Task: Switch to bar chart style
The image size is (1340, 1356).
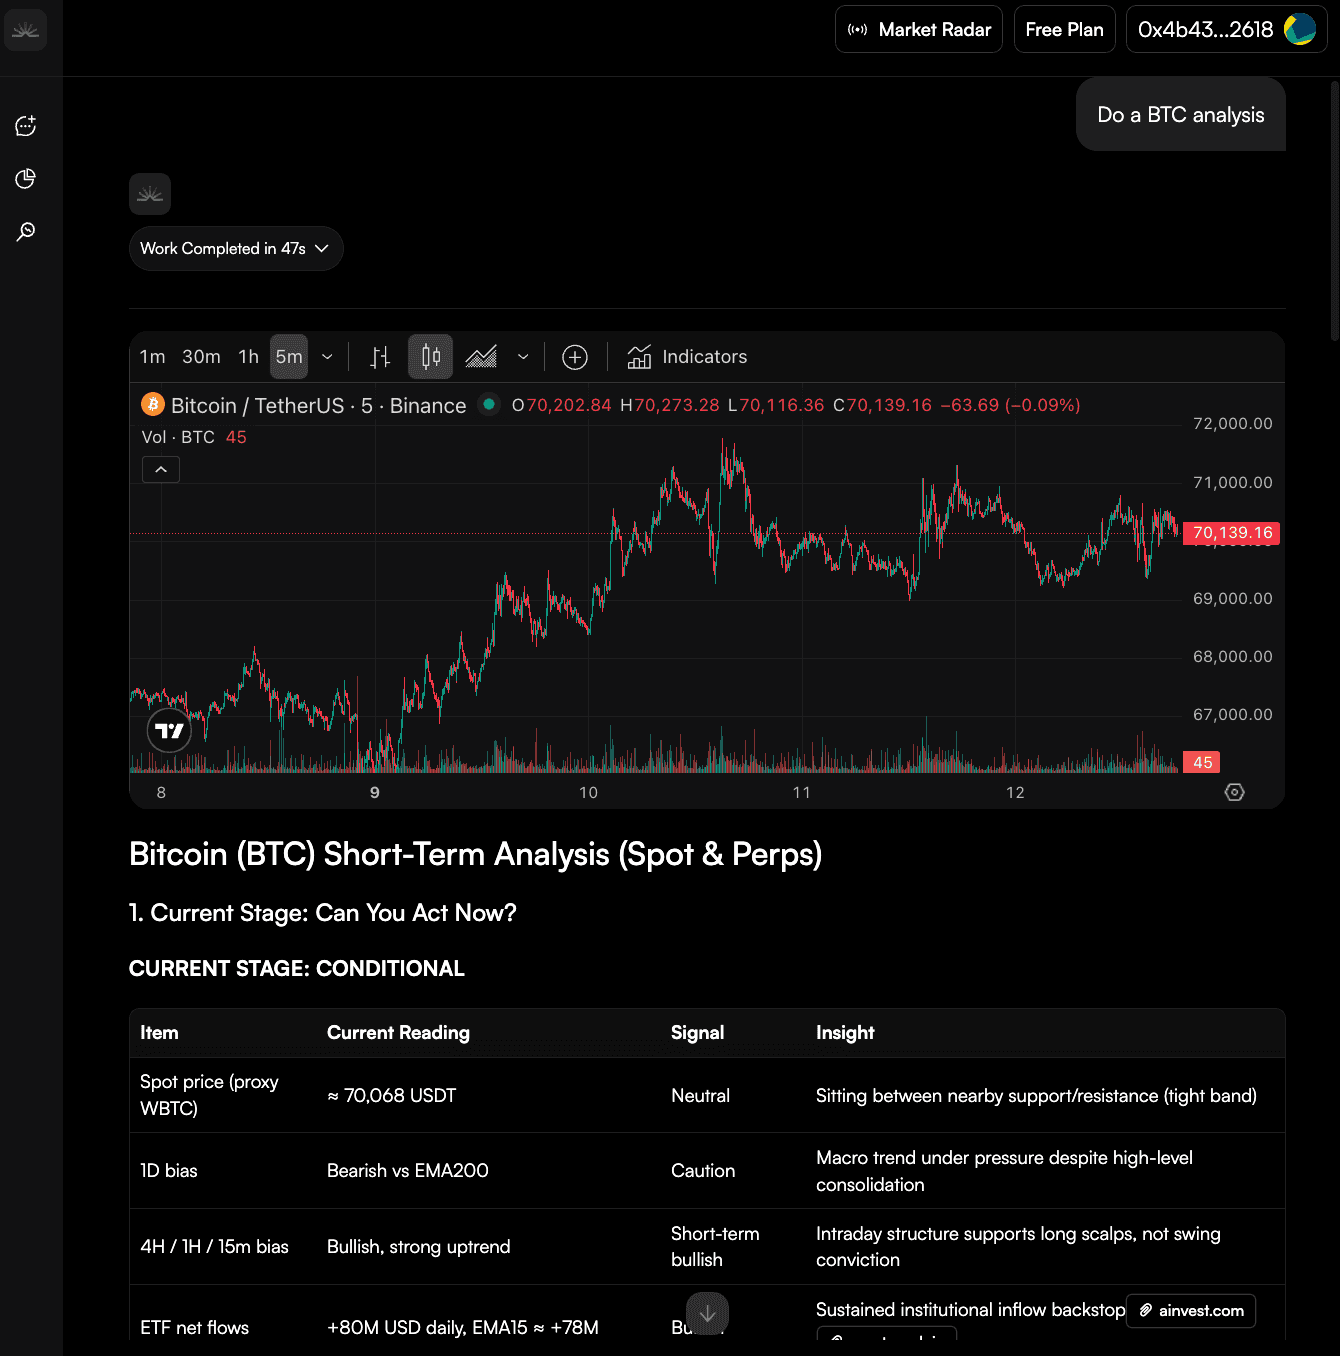Action: 381,357
